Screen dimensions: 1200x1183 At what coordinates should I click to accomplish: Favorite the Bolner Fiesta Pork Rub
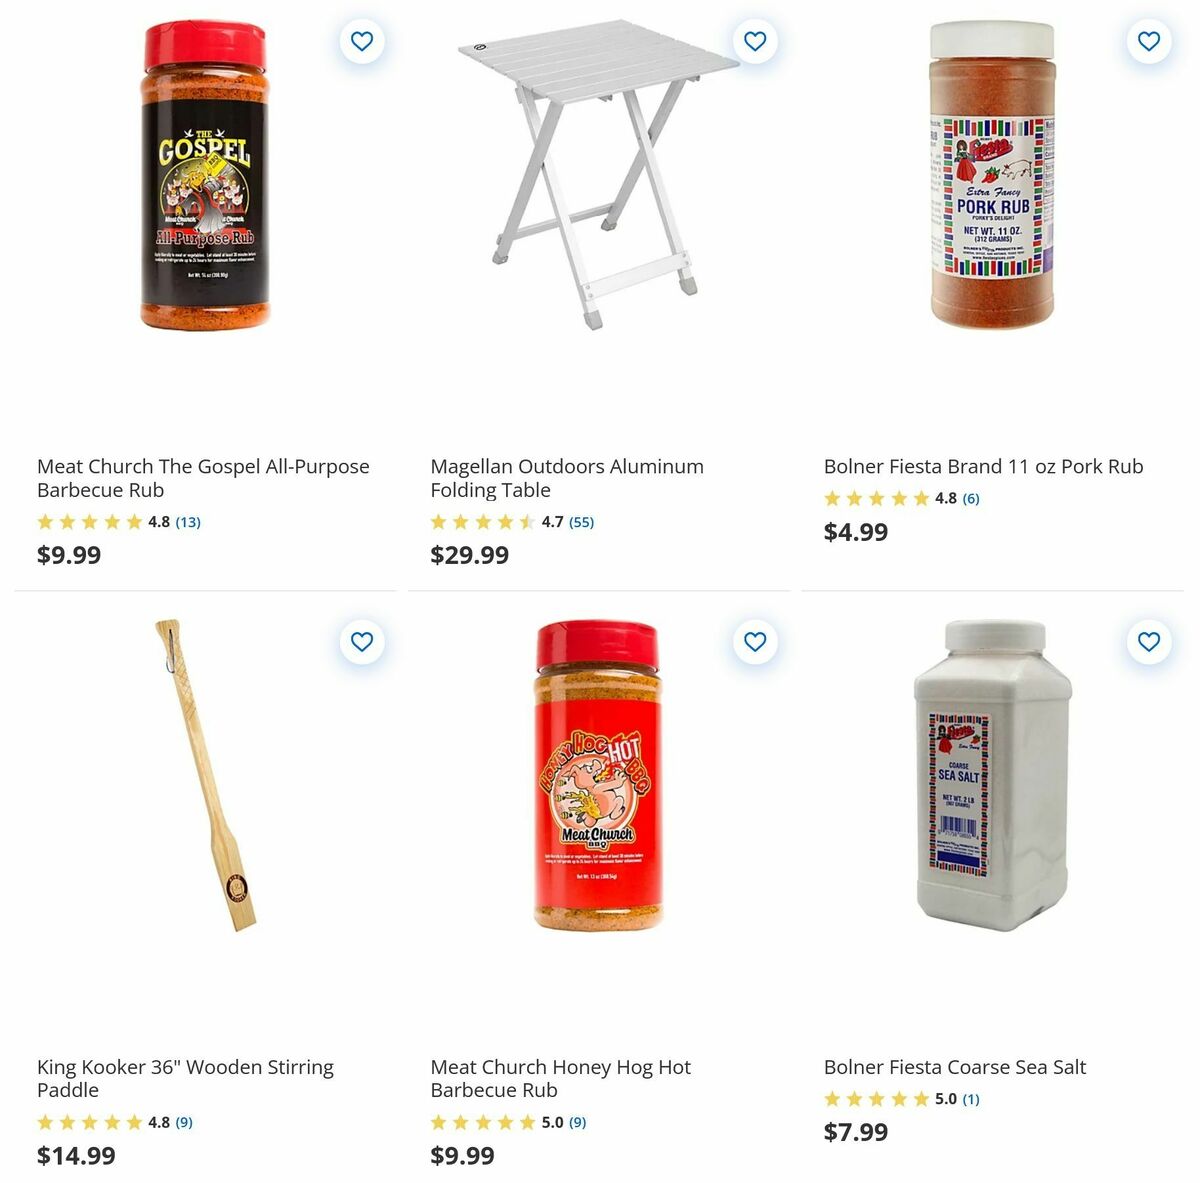pos(1147,41)
